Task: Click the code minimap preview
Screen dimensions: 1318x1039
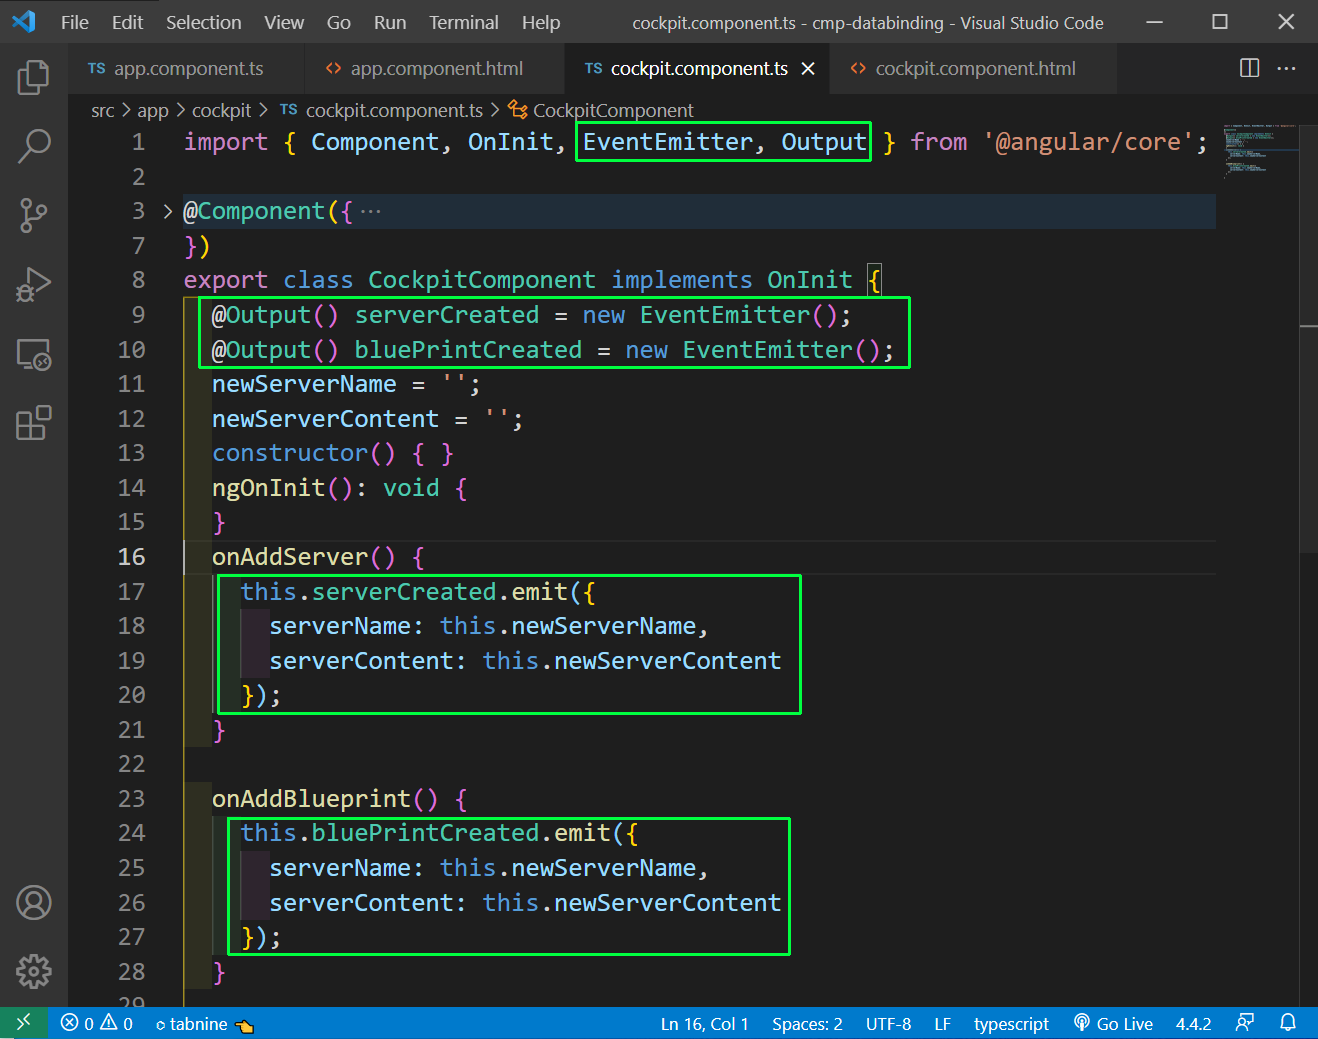Action: tap(1259, 150)
